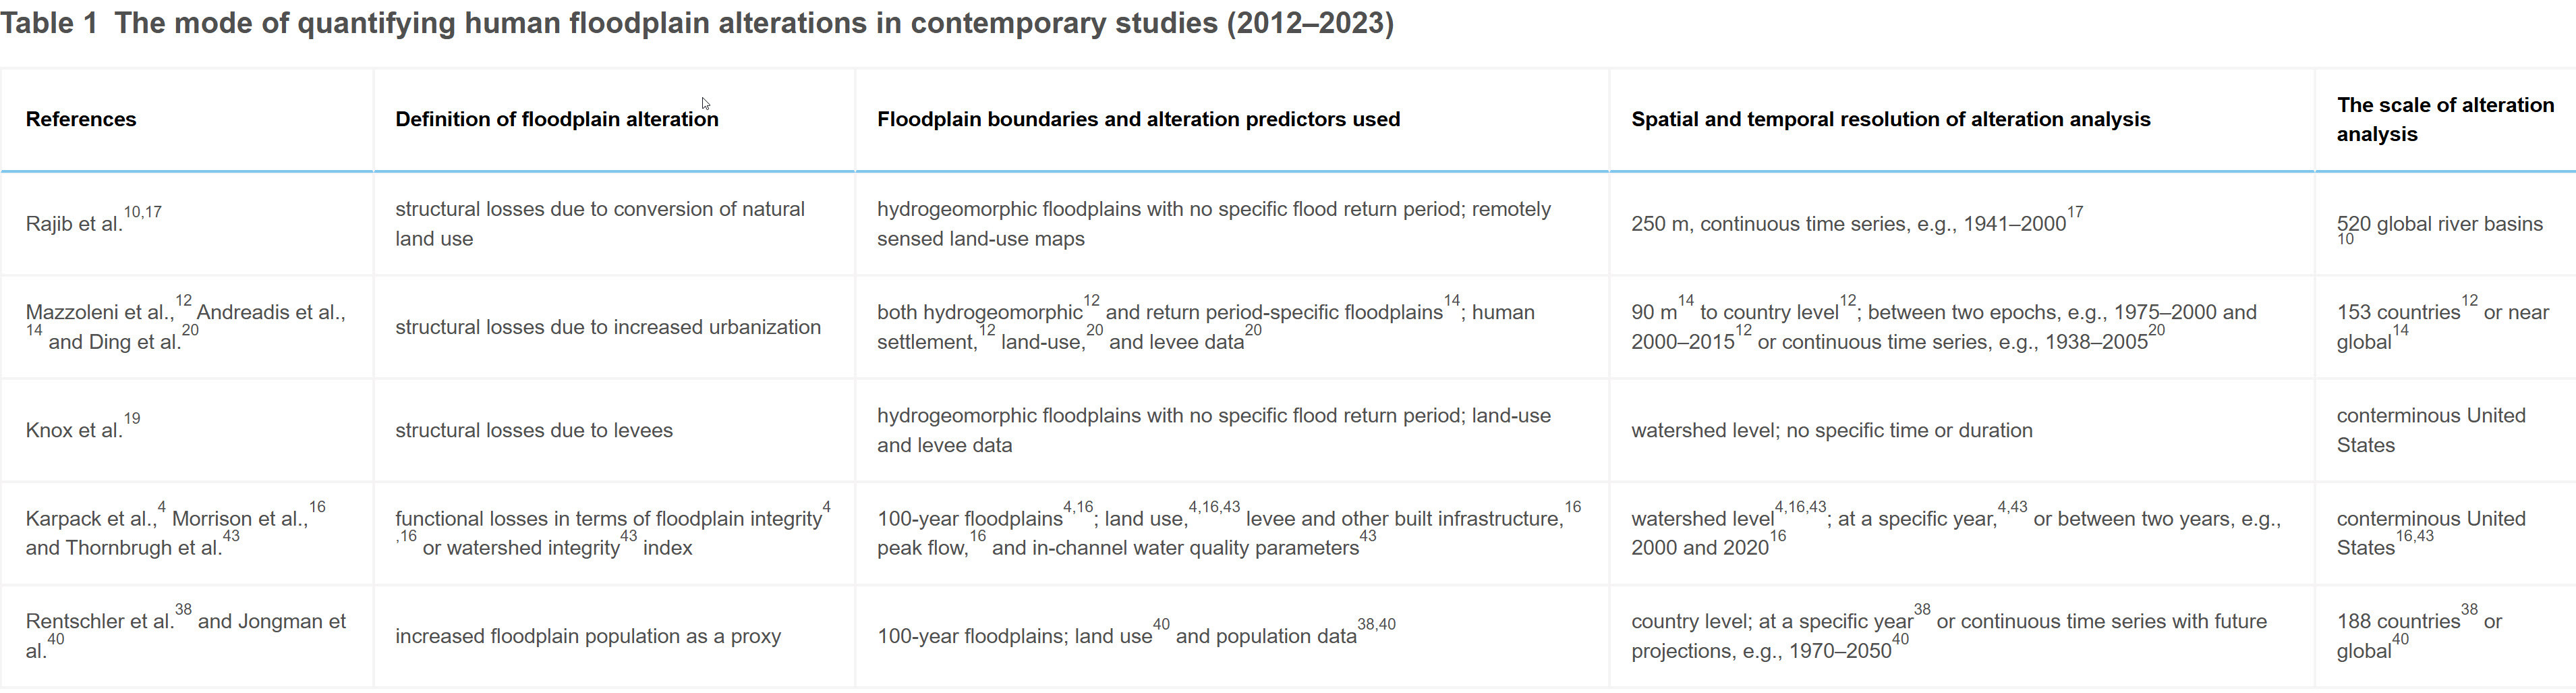This screenshot has height=693, width=2576.
Task: Open citation 43 after Thornbrugh et al.
Action: [231, 536]
